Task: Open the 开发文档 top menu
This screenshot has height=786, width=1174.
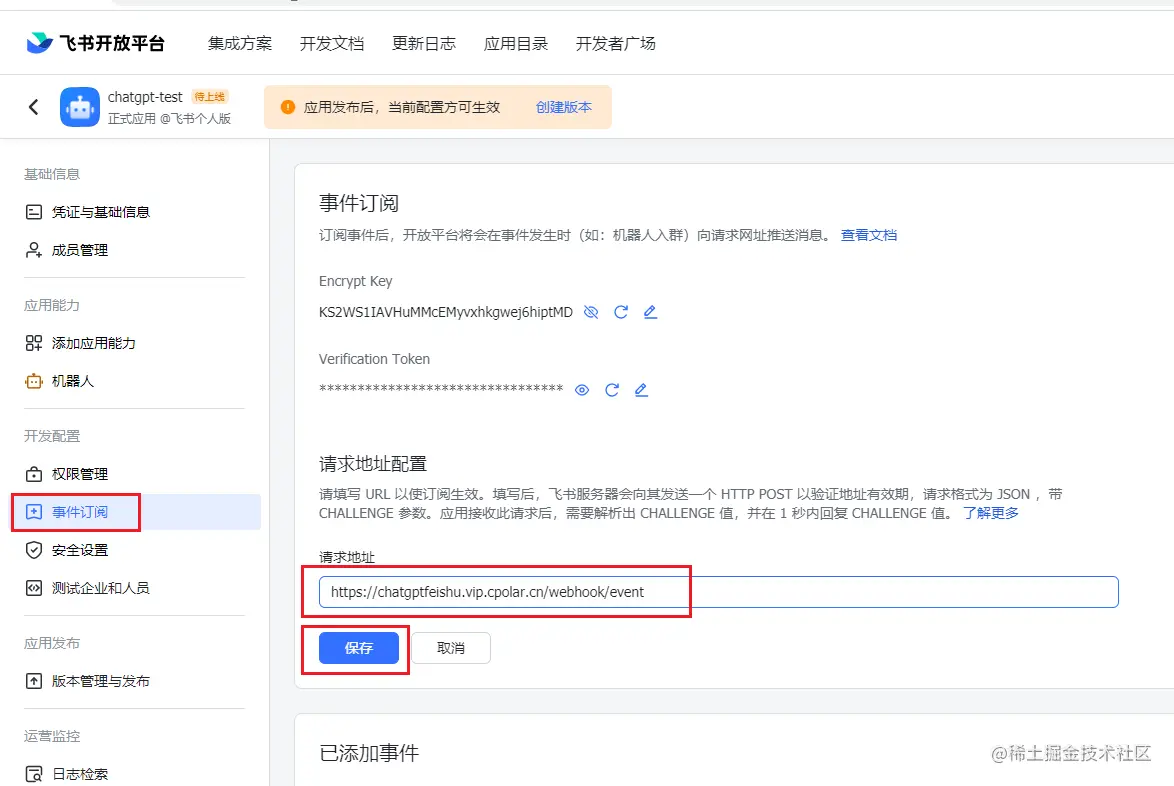Action: coord(332,43)
